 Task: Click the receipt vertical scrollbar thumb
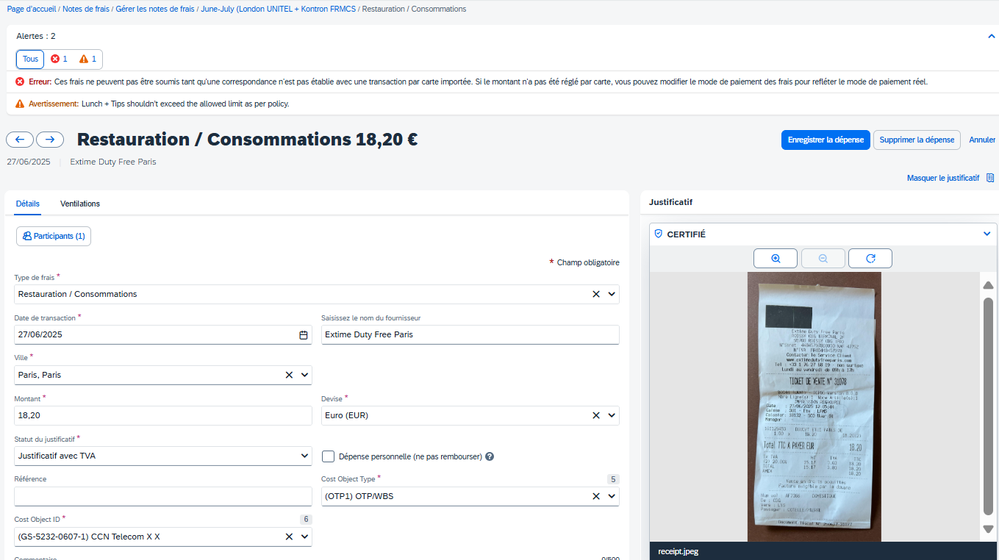pyautogui.click(x=988, y=406)
